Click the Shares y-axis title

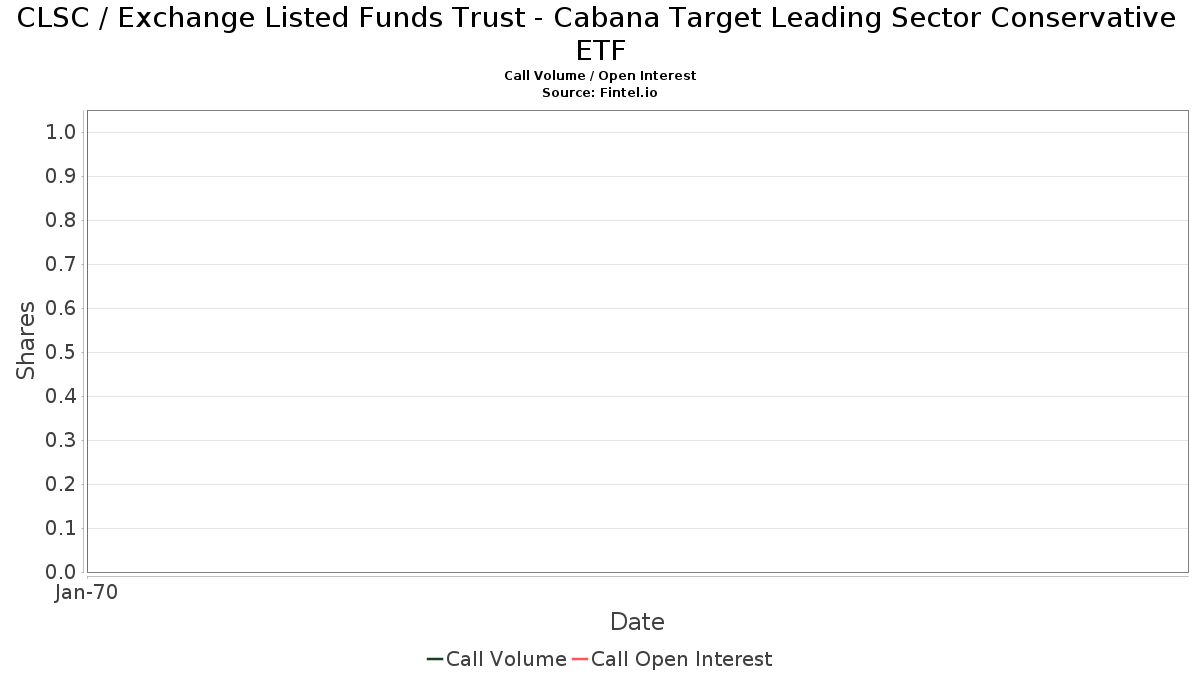(x=26, y=341)
